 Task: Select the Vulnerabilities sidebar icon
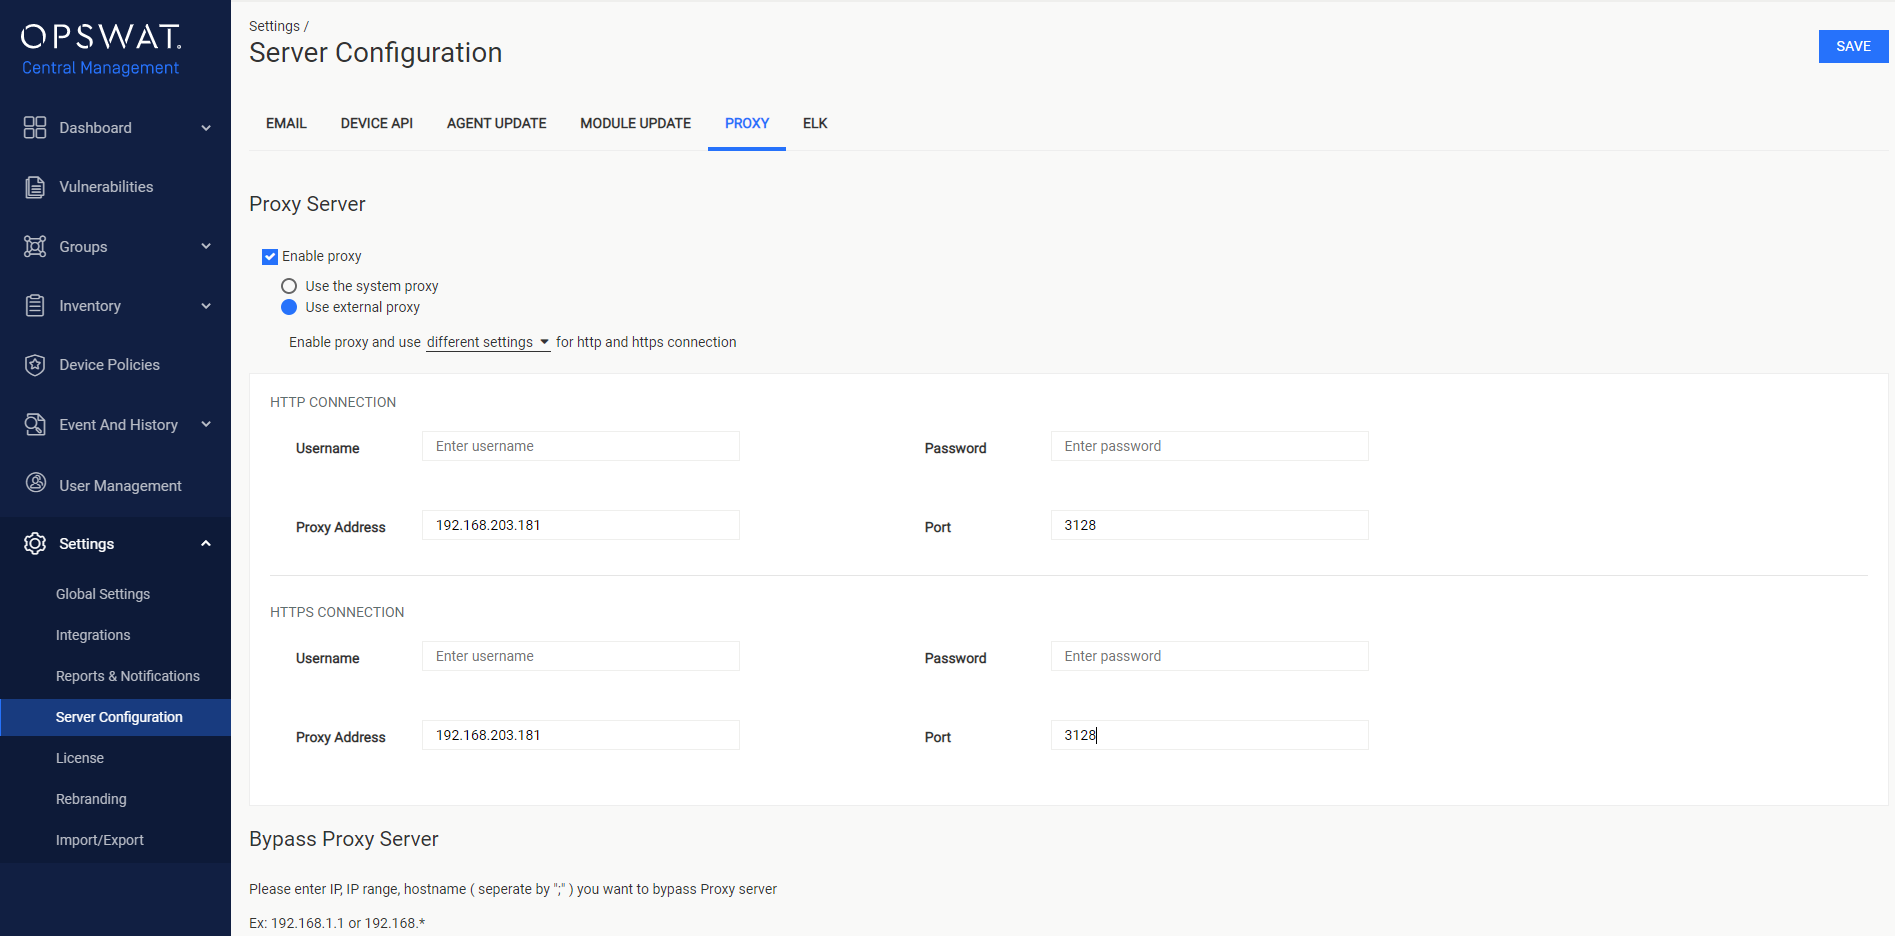pos(34,186)
